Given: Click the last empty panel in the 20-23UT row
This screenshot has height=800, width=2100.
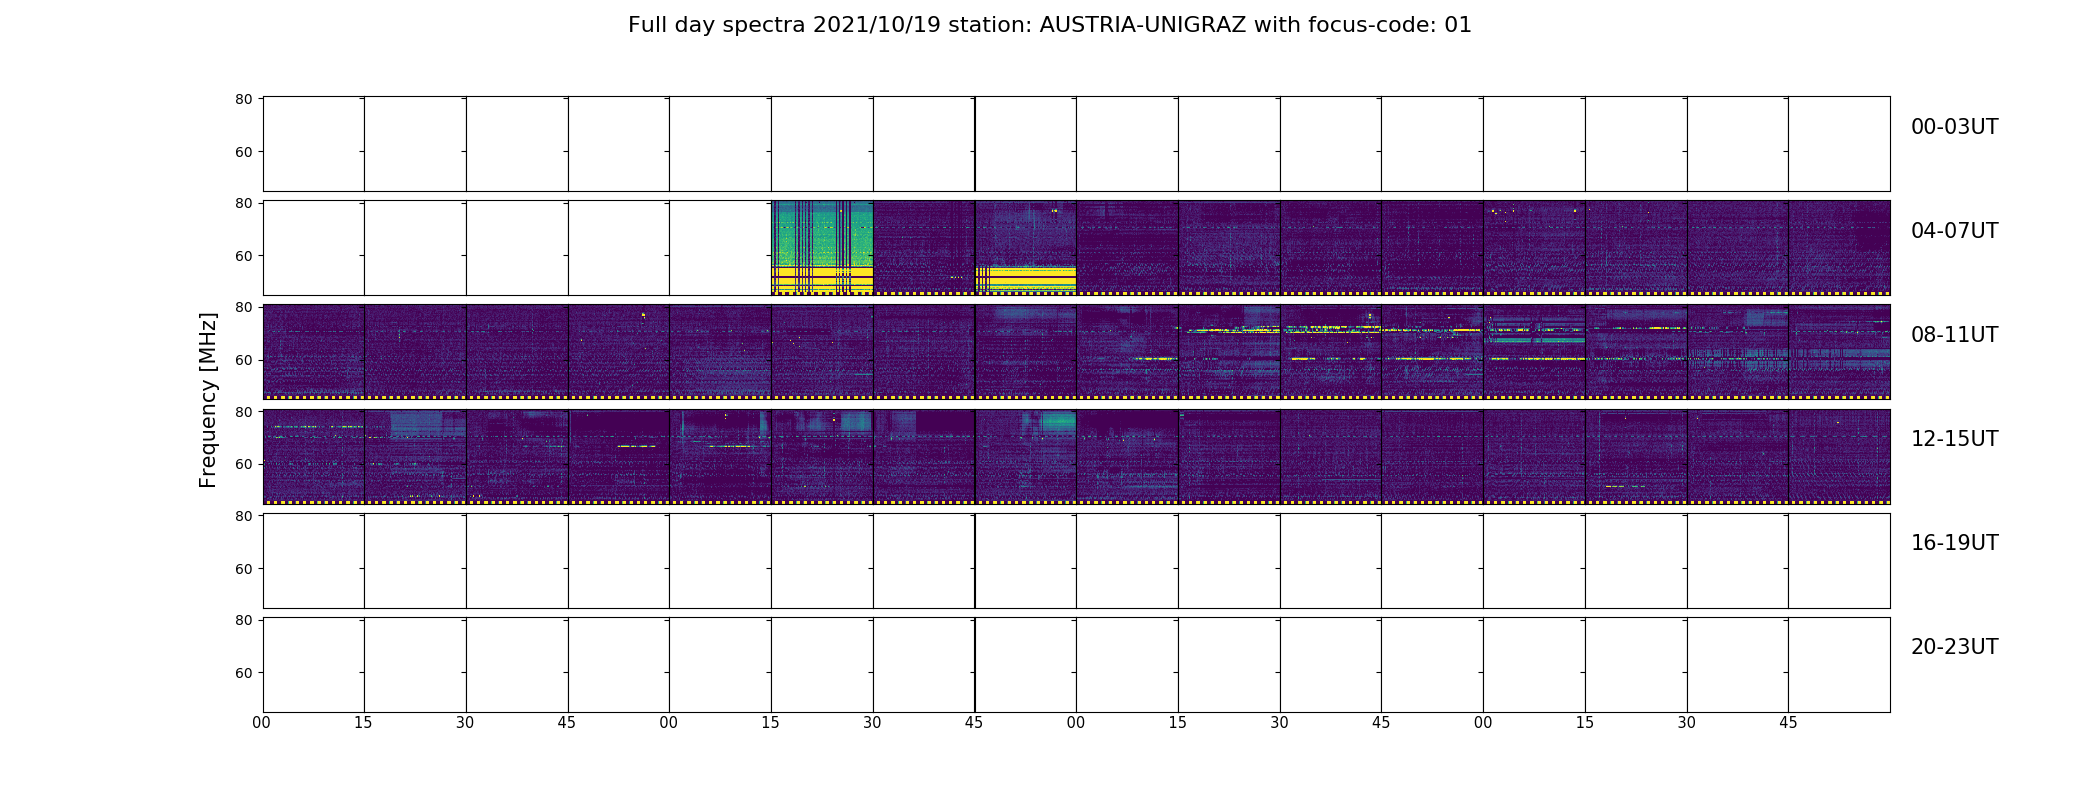Looking at the screenshot, I should [1839, 665].
